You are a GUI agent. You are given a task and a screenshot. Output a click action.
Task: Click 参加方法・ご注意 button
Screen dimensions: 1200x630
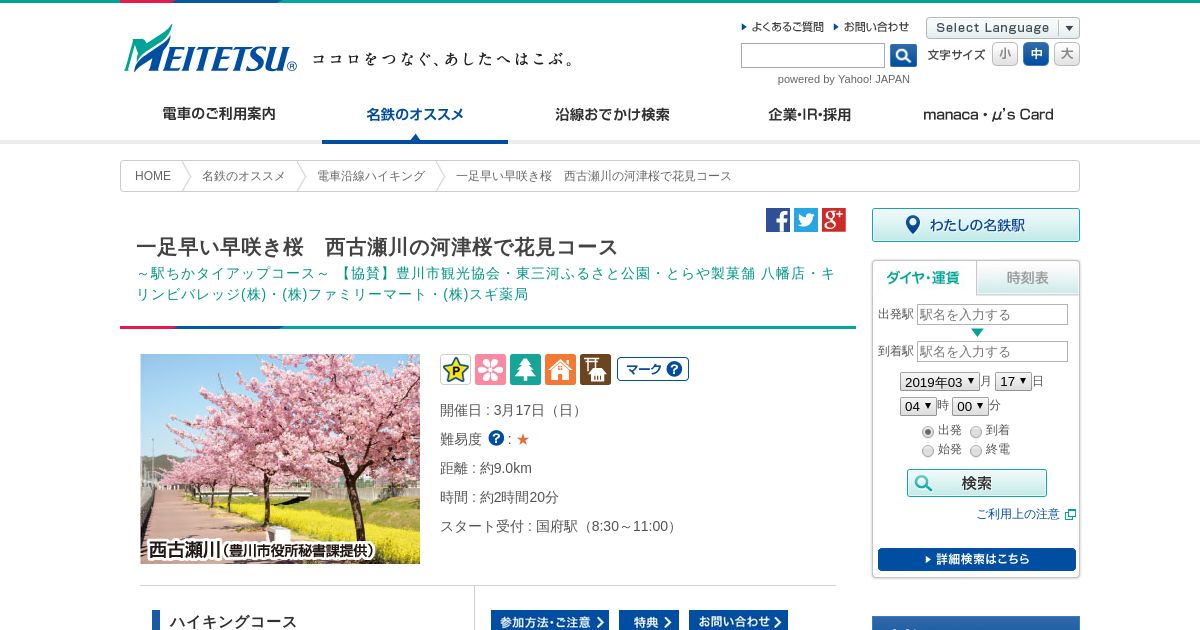550,621
